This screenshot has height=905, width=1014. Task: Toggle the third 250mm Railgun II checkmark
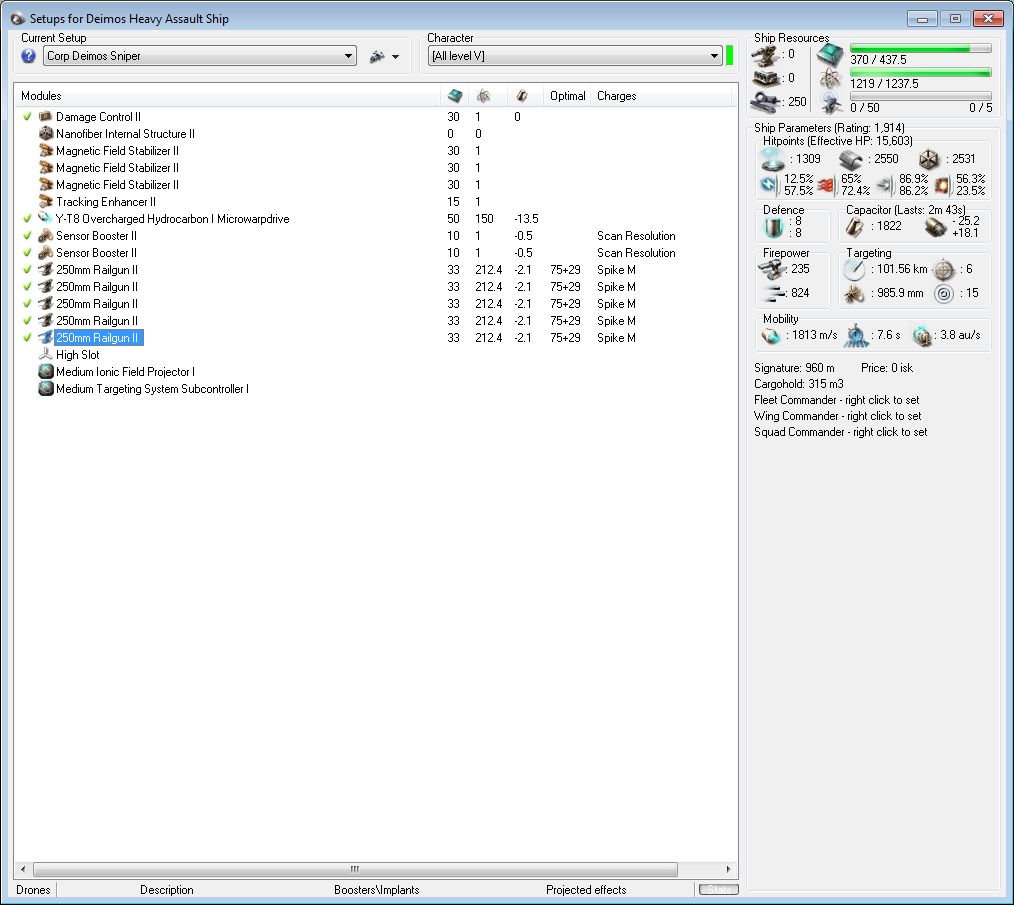click(x=27, y=303)
